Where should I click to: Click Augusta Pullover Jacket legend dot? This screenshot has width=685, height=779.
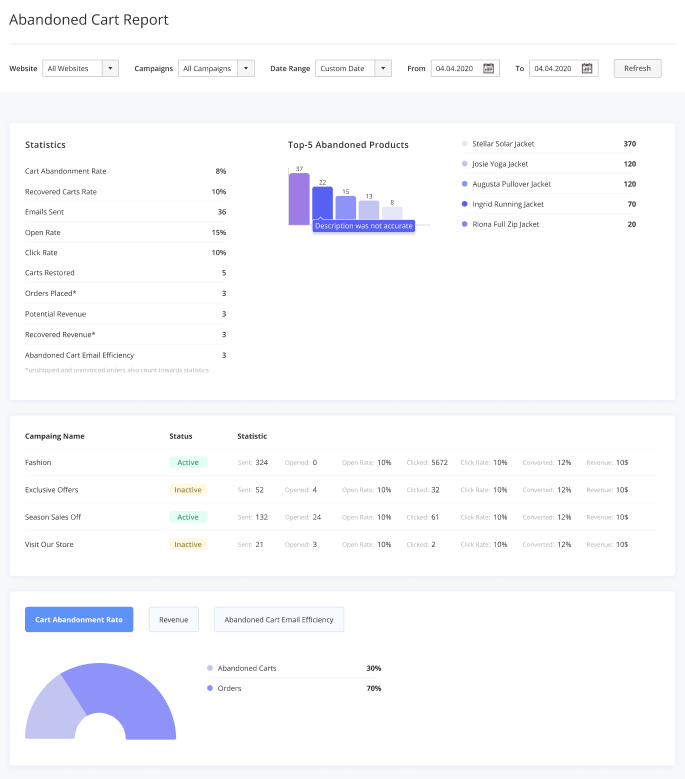(464, 184)
